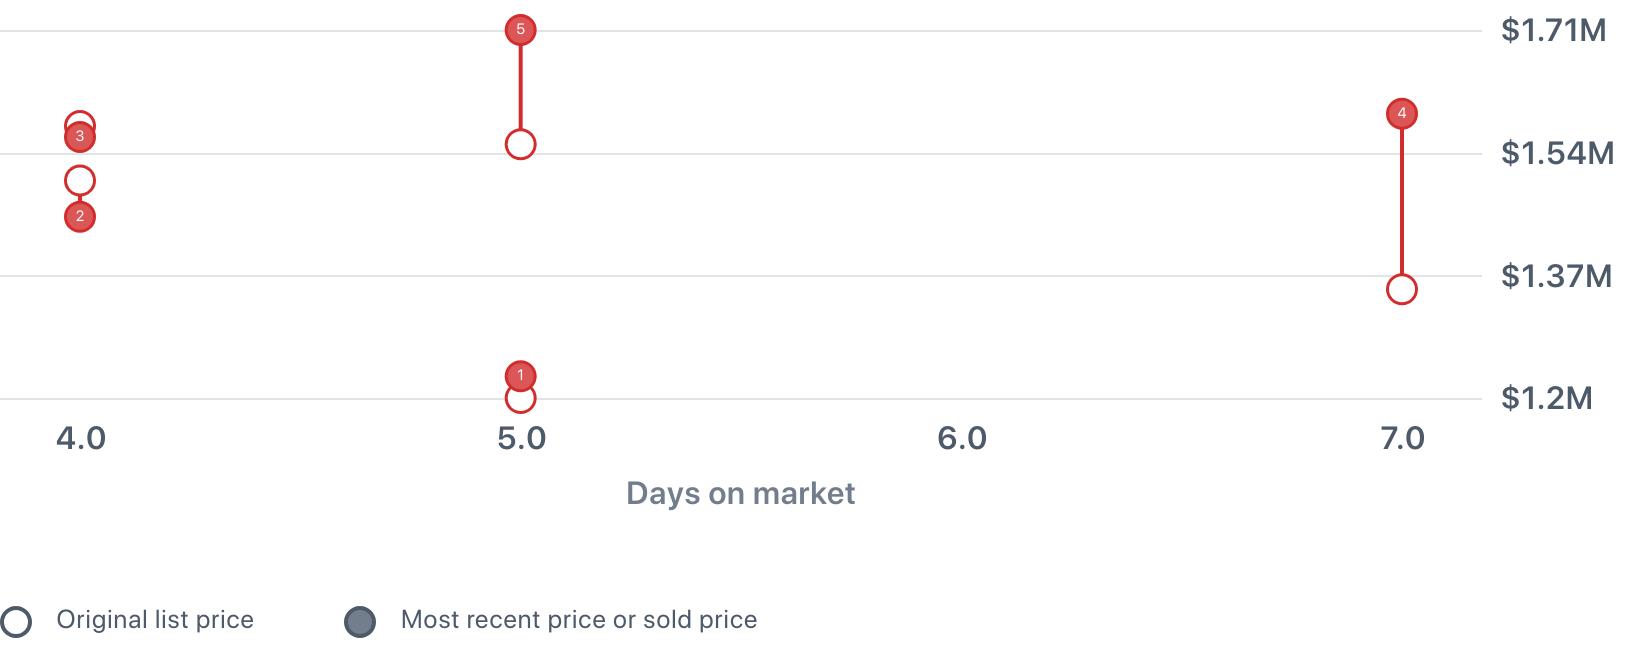The width and height of the screenshot is (1632, 650).
Task: Click listing 5's hollow original price circle
Action: [520, 145]
